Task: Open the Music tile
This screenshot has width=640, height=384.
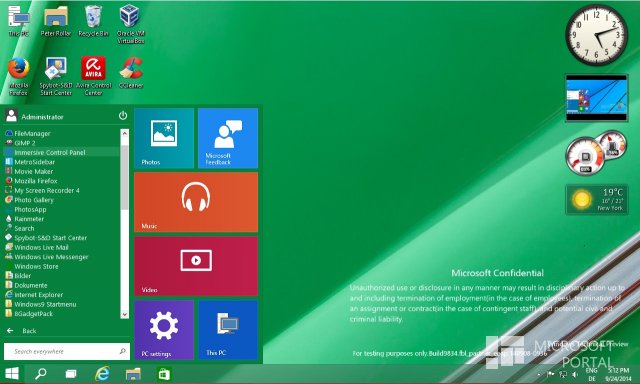Action: [x=196, y=202]
